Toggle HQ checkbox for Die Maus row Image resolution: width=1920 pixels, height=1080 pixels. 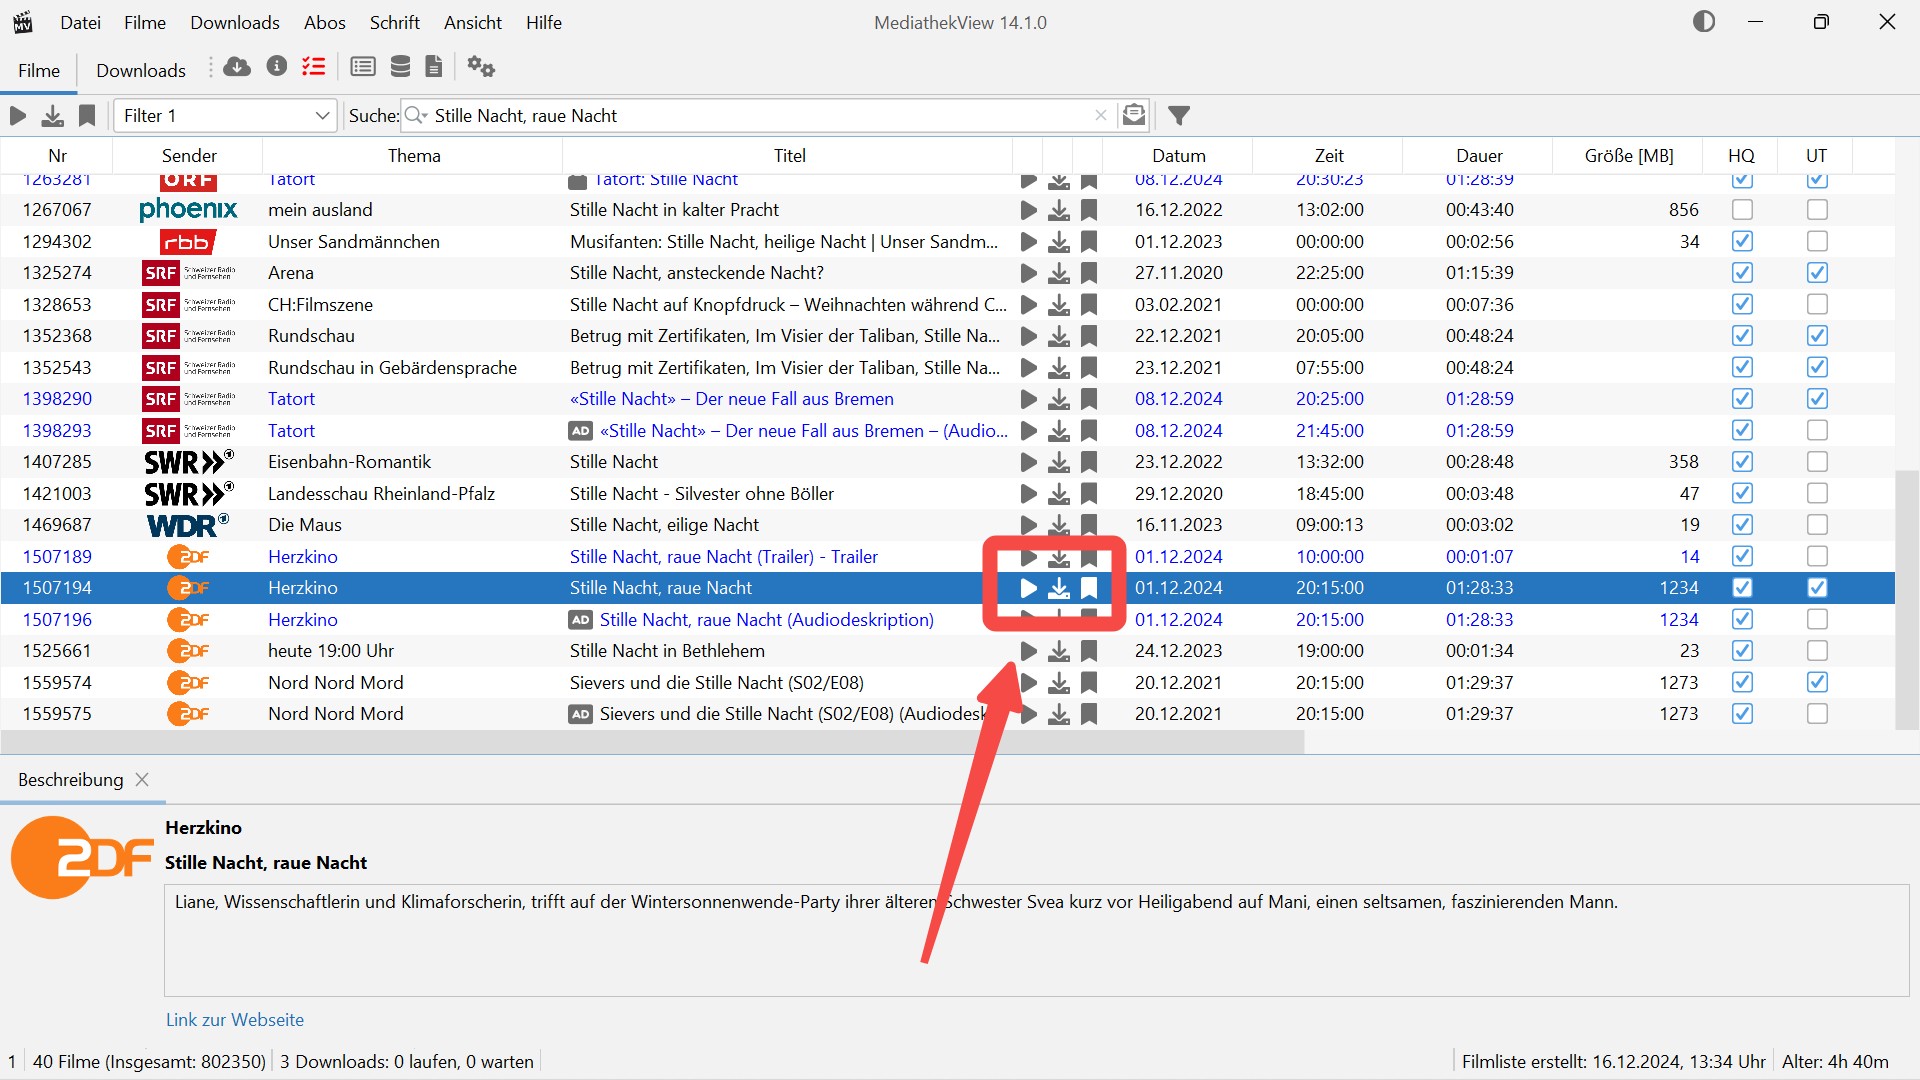(1742, 525)
